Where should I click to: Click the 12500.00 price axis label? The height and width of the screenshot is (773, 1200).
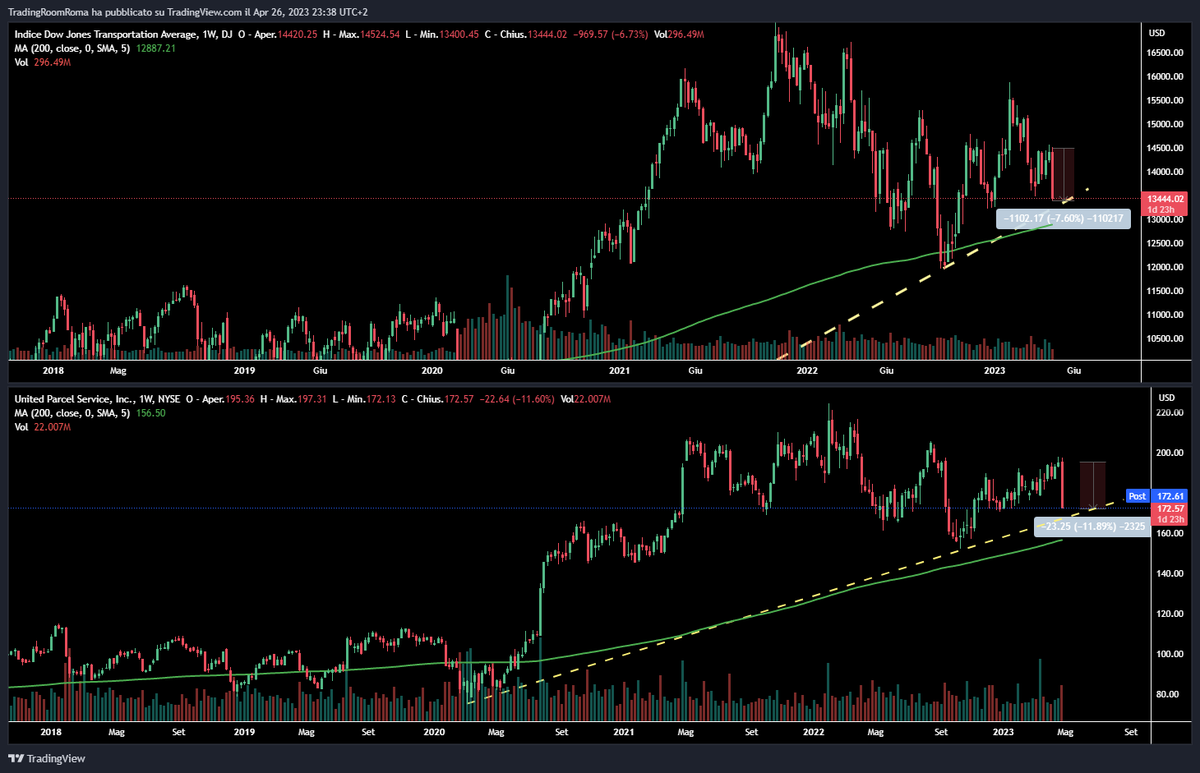point(1166,243)
